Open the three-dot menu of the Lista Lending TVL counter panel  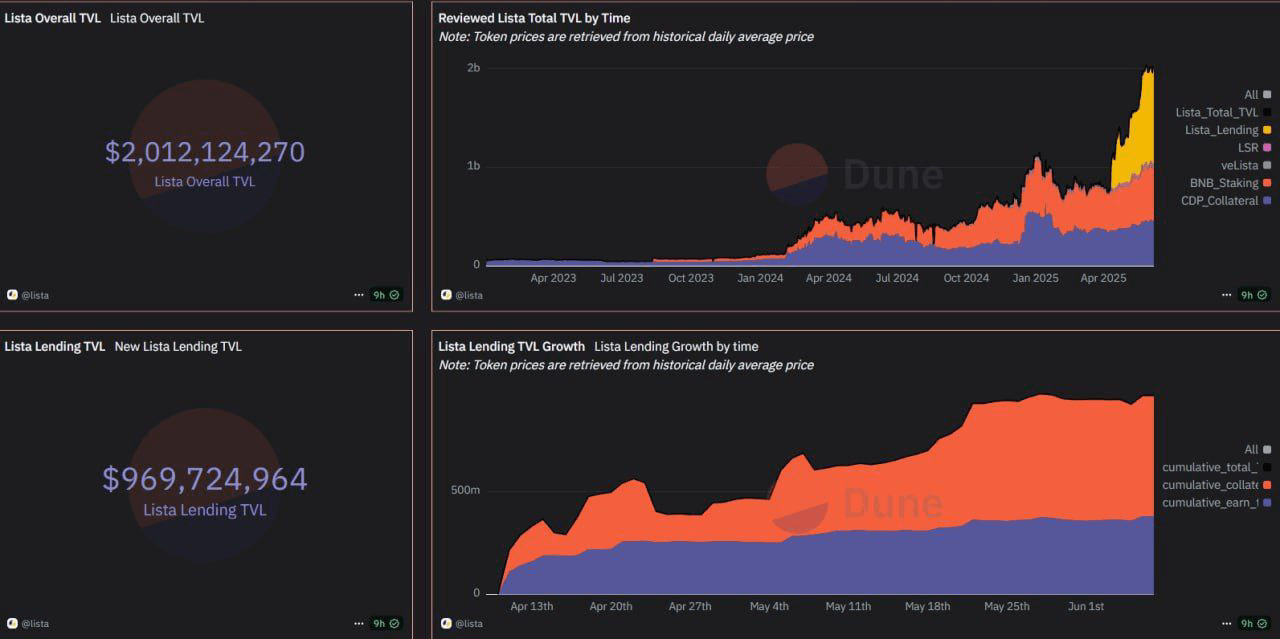[x=359, y=623]
